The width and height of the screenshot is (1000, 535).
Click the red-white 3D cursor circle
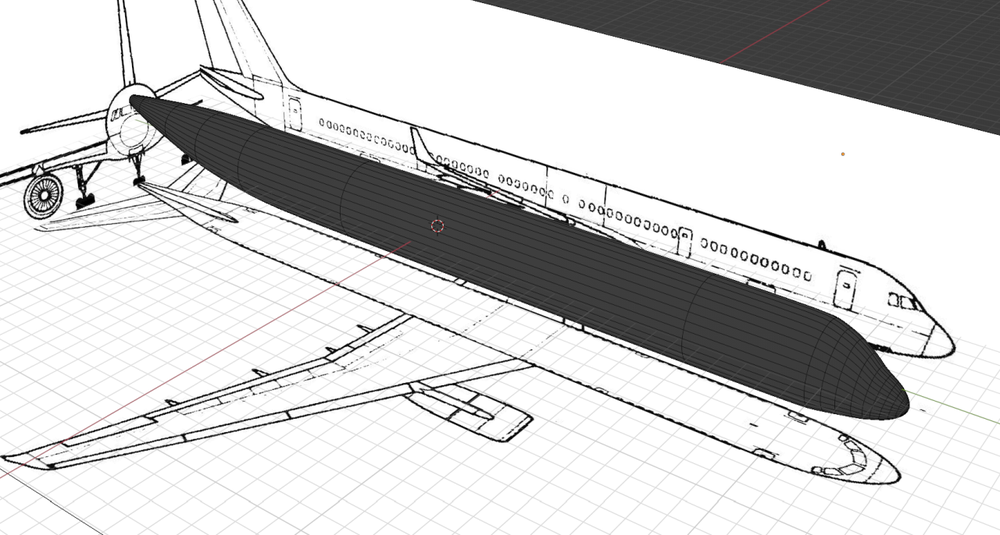(437, 226)
